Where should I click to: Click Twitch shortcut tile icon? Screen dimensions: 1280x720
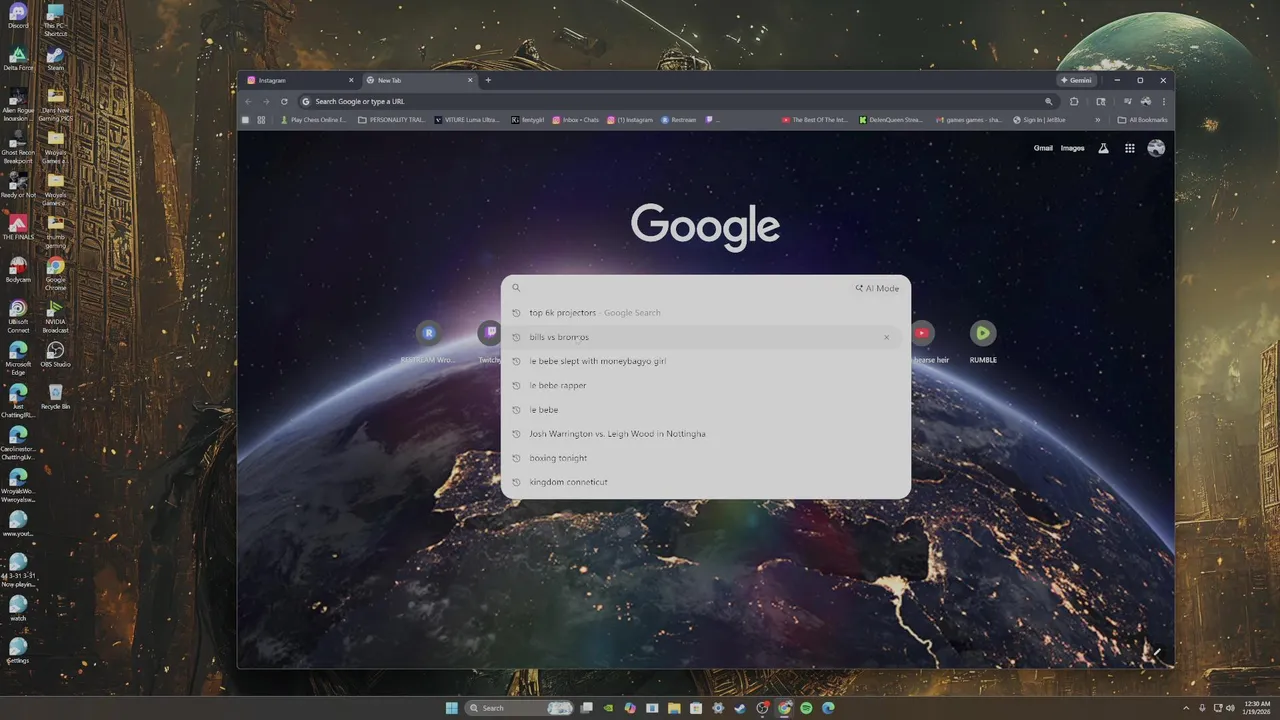tap(489, 333)
